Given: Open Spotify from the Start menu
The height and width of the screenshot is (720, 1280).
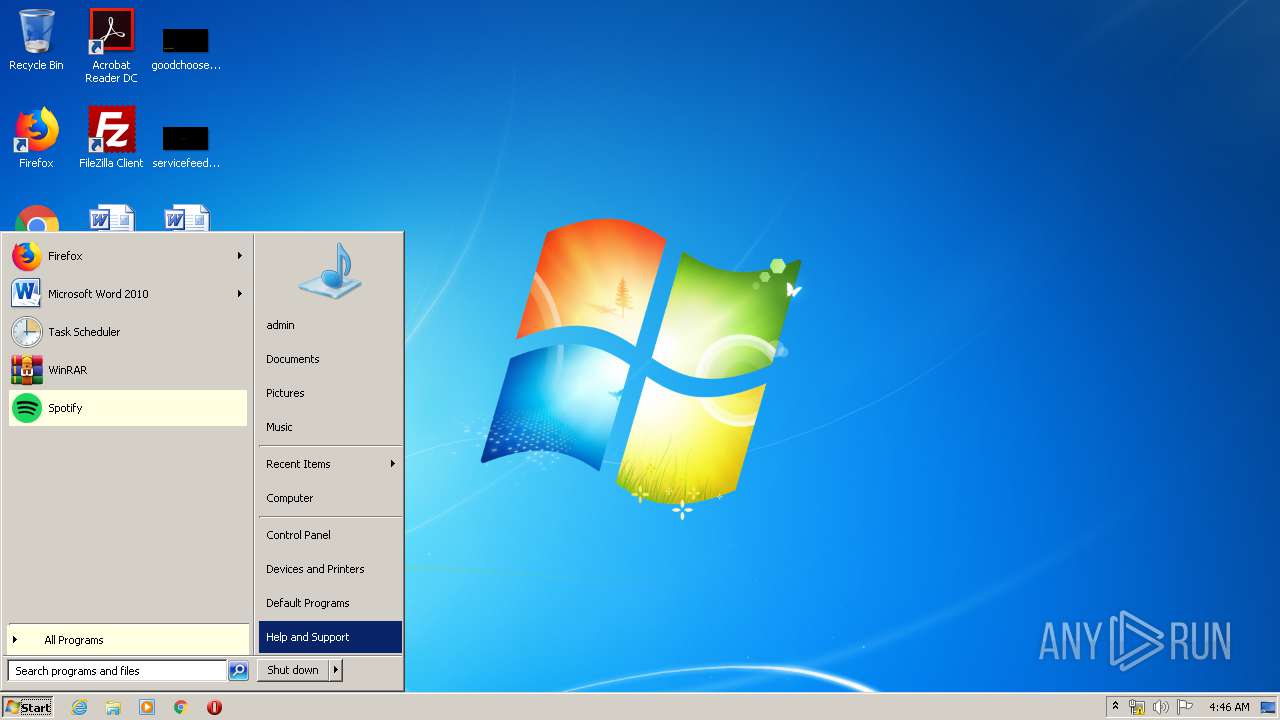Looking at the screenshot, I should [127, 408].
